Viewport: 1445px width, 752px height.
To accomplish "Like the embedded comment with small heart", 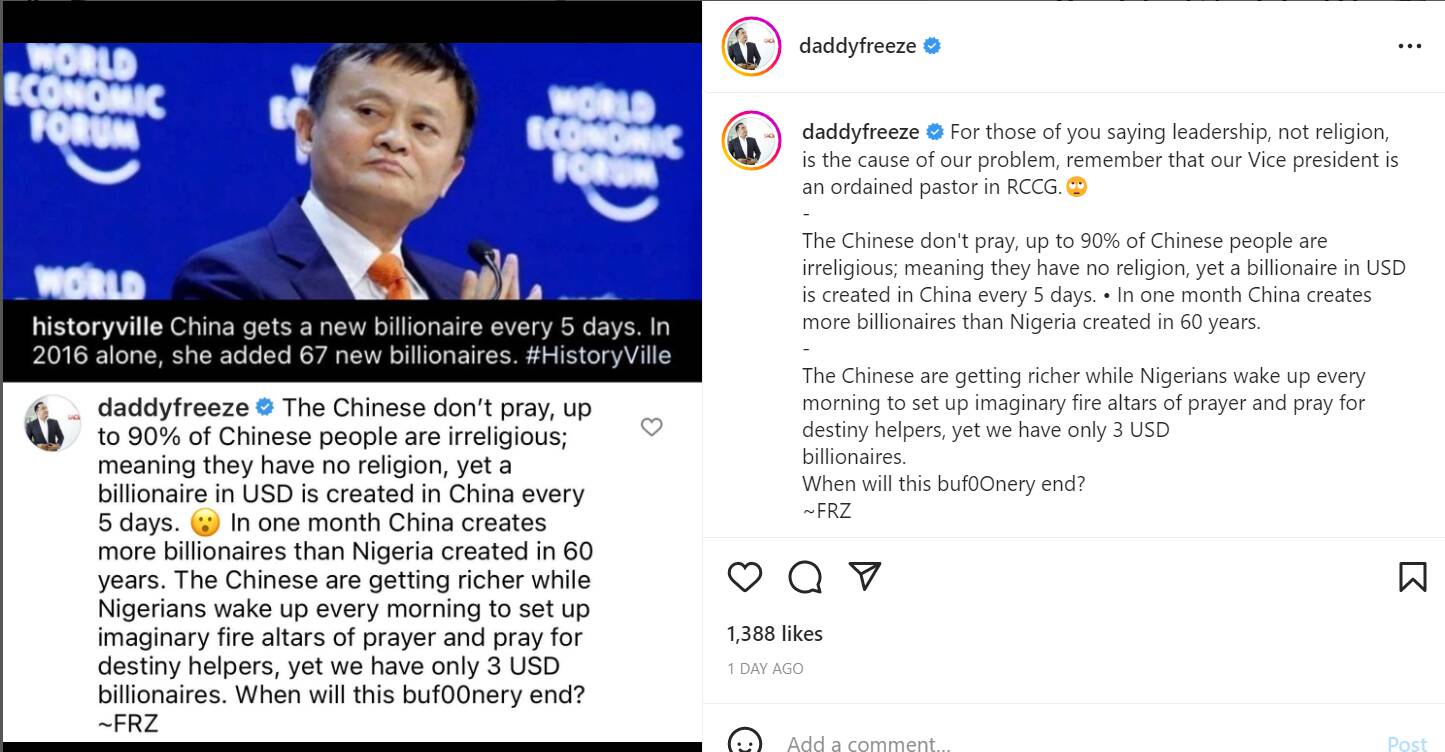I will pos(651,427).
